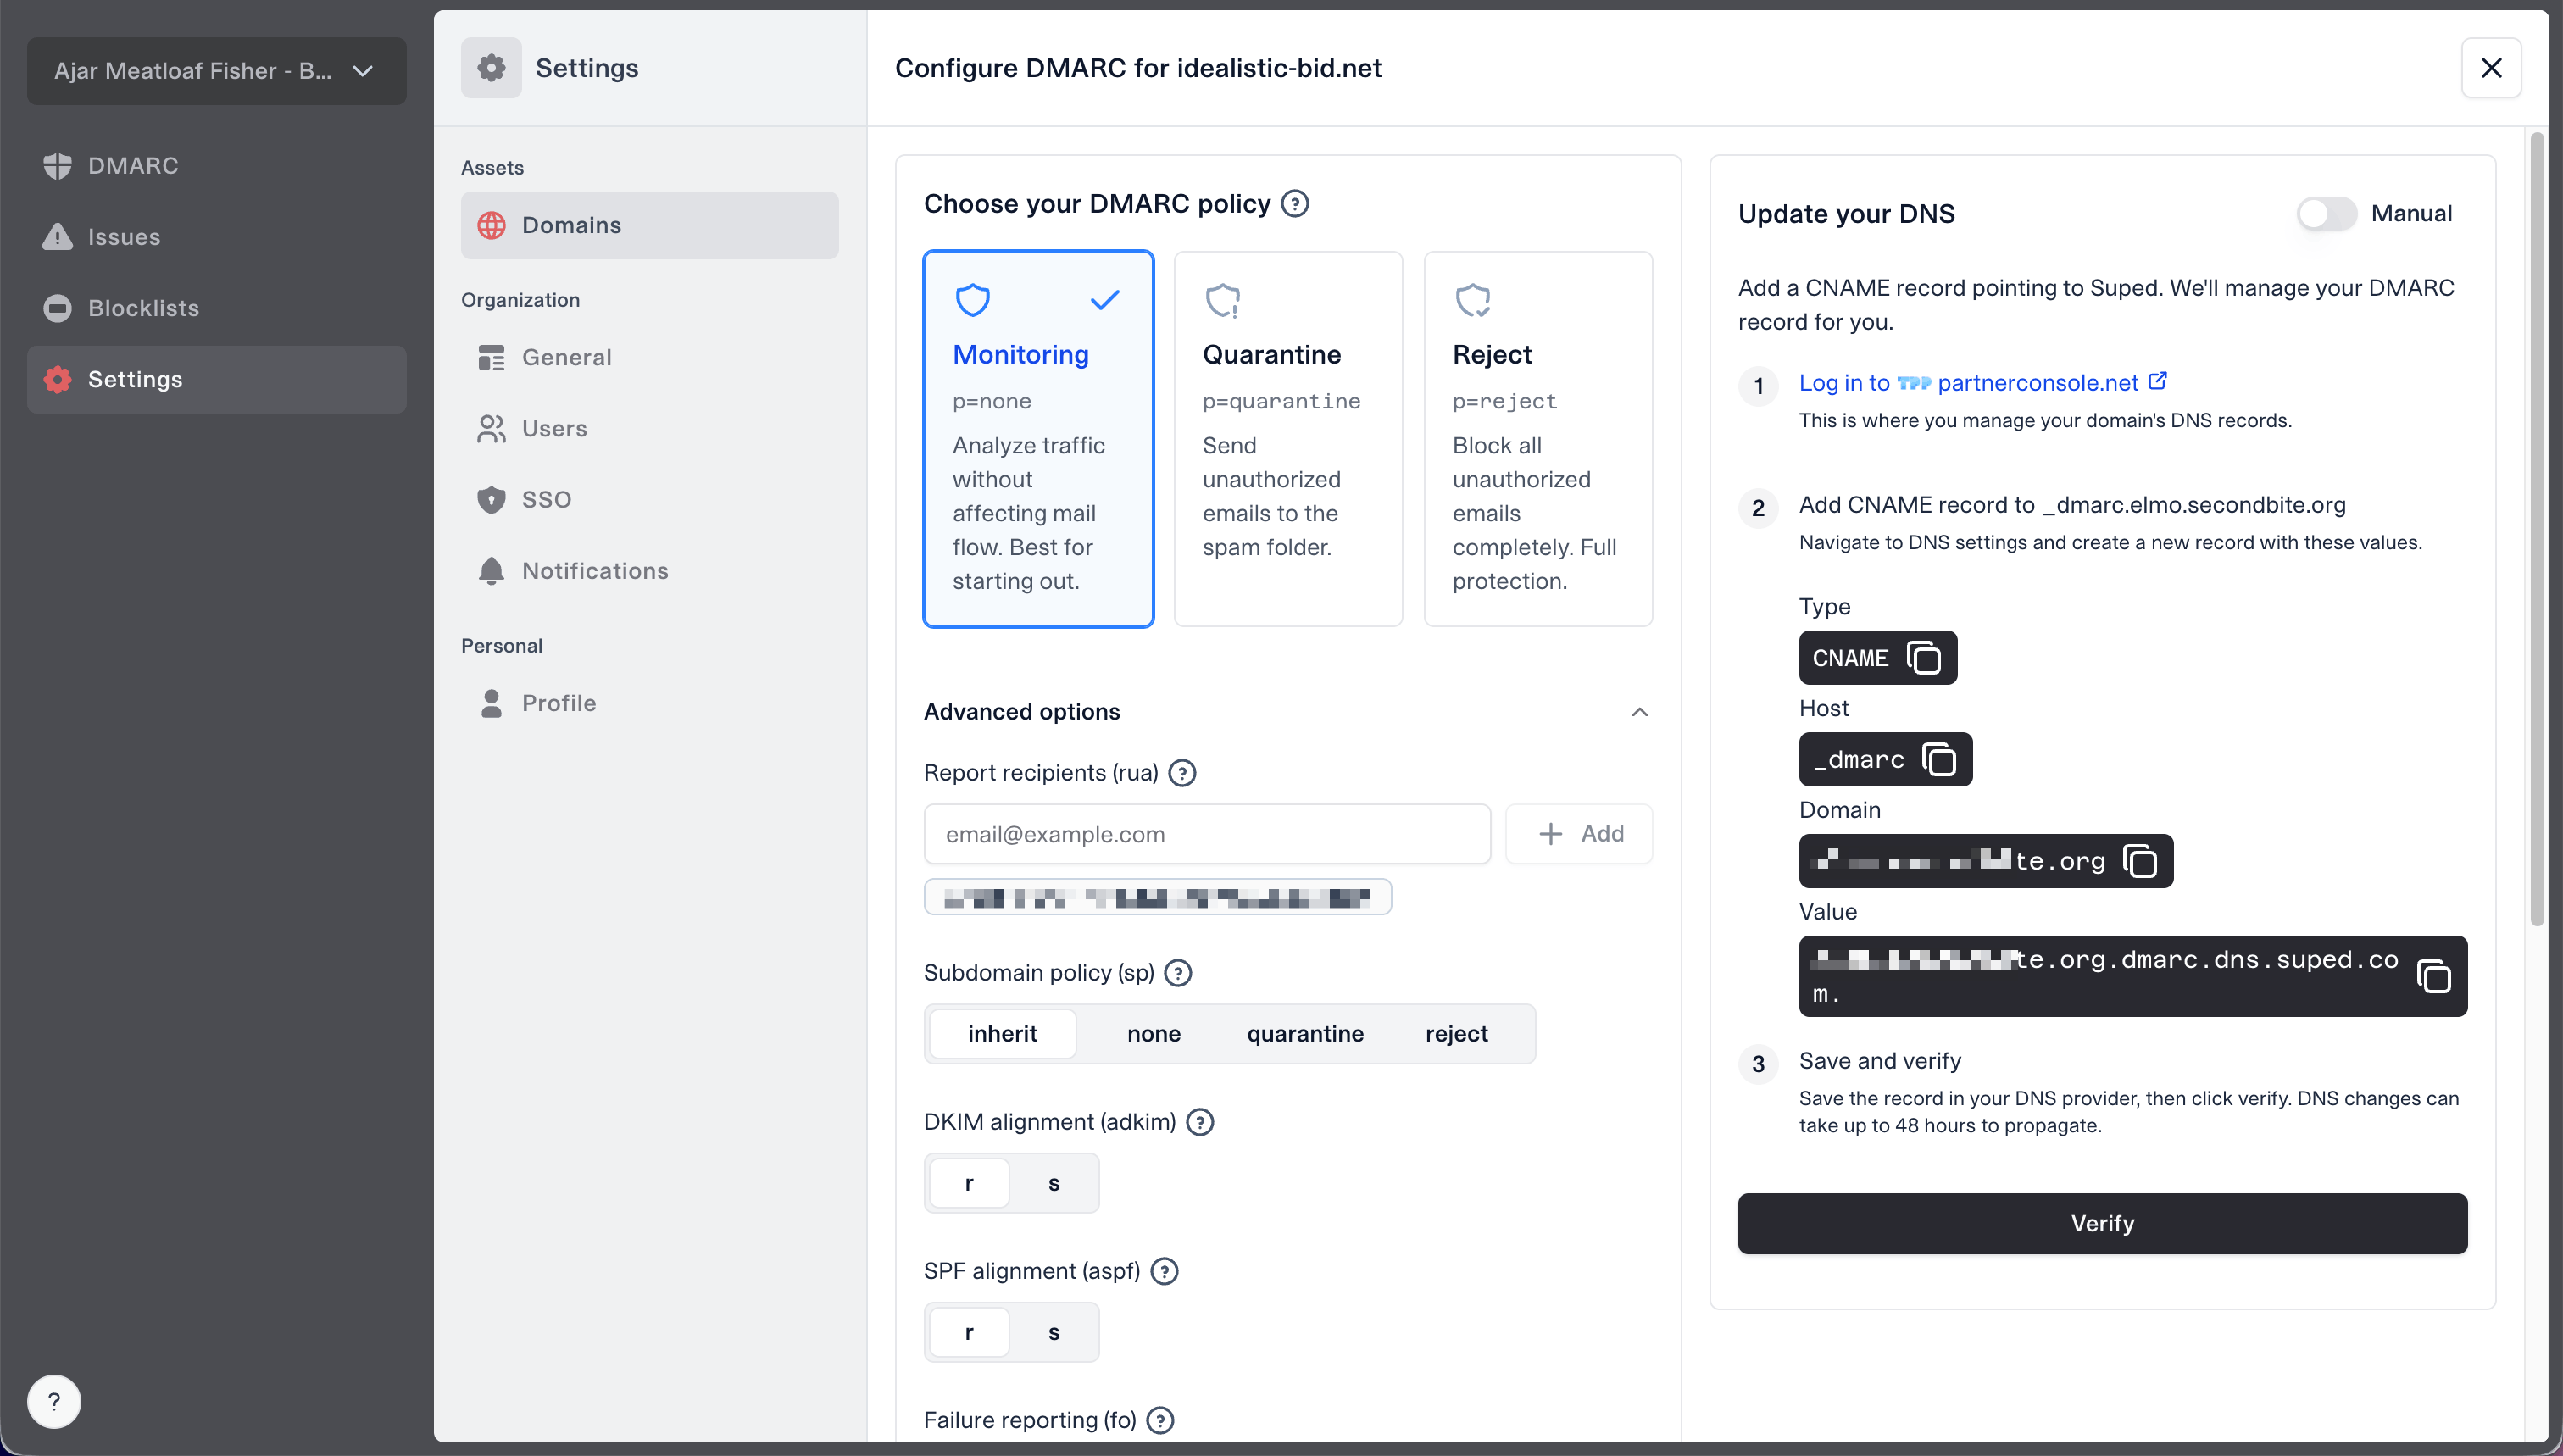Click DKIM alignment help icon
This screenshot has height=1456, width=2563.
click(1199, 1122)
